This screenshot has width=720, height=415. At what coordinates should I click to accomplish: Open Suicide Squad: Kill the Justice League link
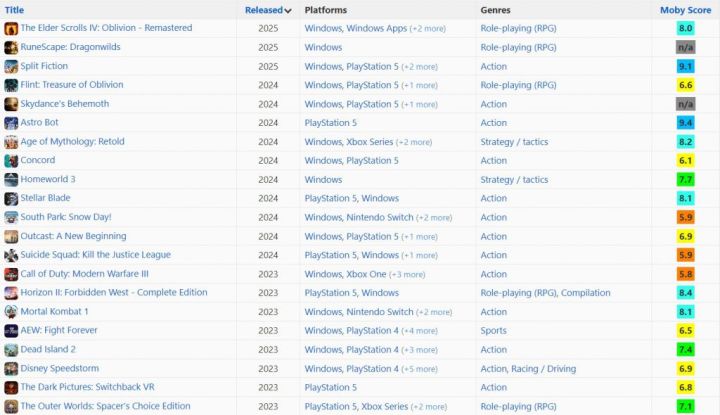[x=96, y=255]
